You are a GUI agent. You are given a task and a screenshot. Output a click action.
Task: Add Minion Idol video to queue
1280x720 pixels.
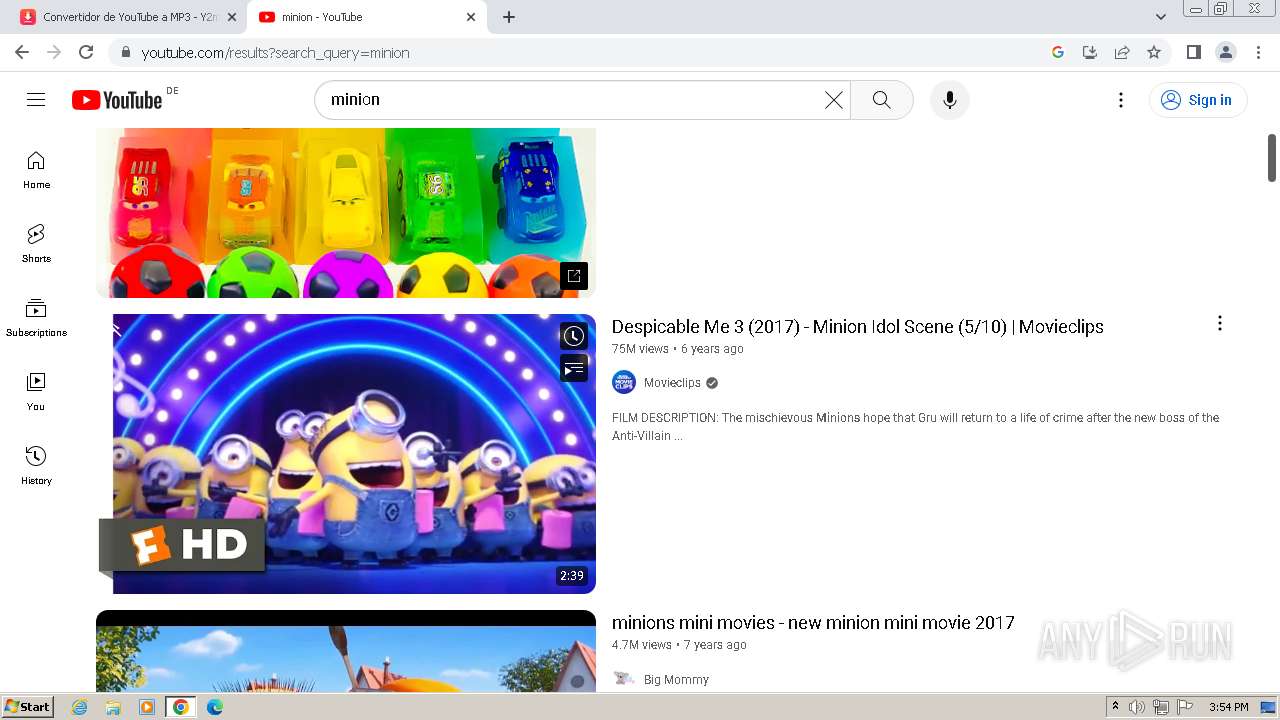[573, 369]
